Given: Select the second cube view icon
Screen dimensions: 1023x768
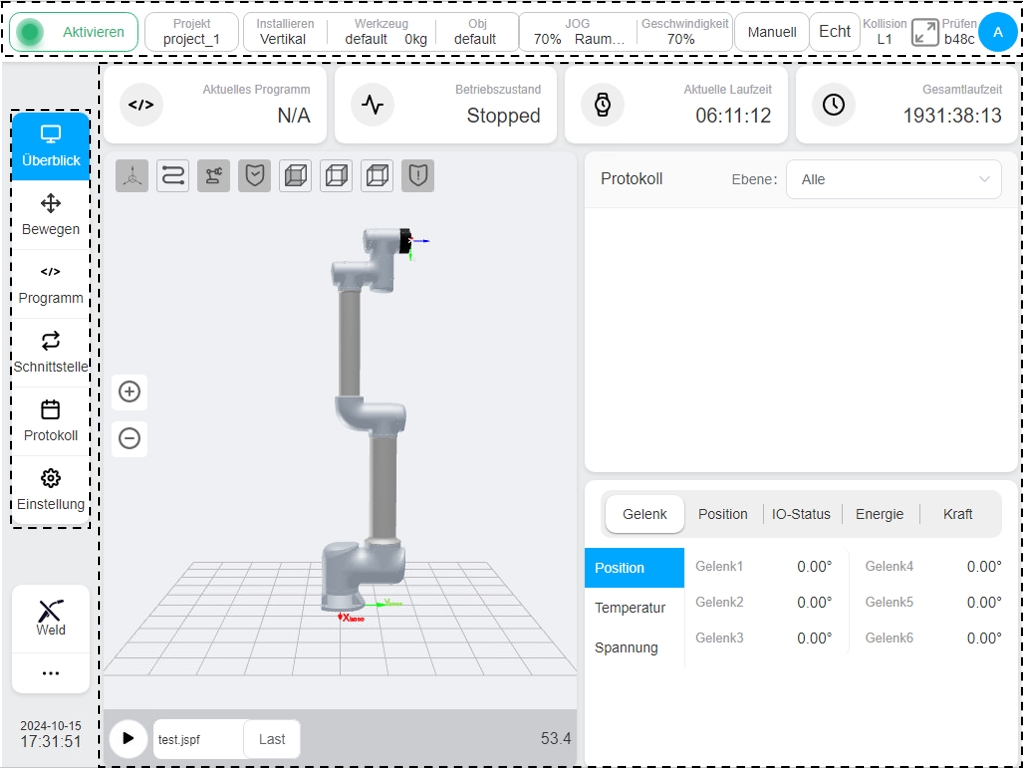Looking at the screenshot, I should pos(336,176).
